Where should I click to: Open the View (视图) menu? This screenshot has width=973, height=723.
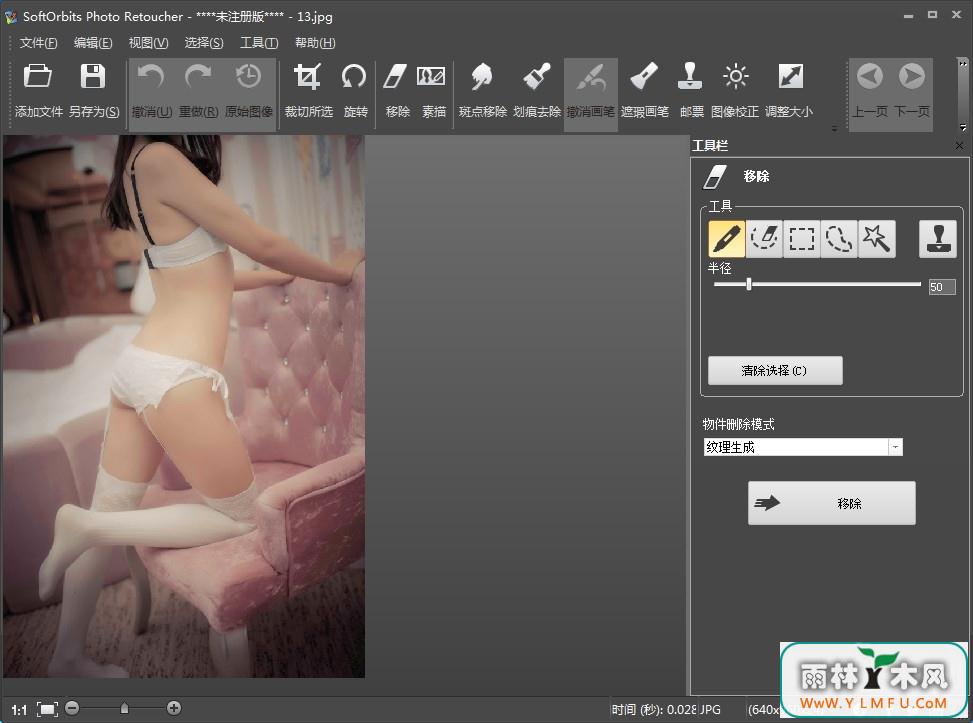point(148,42)
